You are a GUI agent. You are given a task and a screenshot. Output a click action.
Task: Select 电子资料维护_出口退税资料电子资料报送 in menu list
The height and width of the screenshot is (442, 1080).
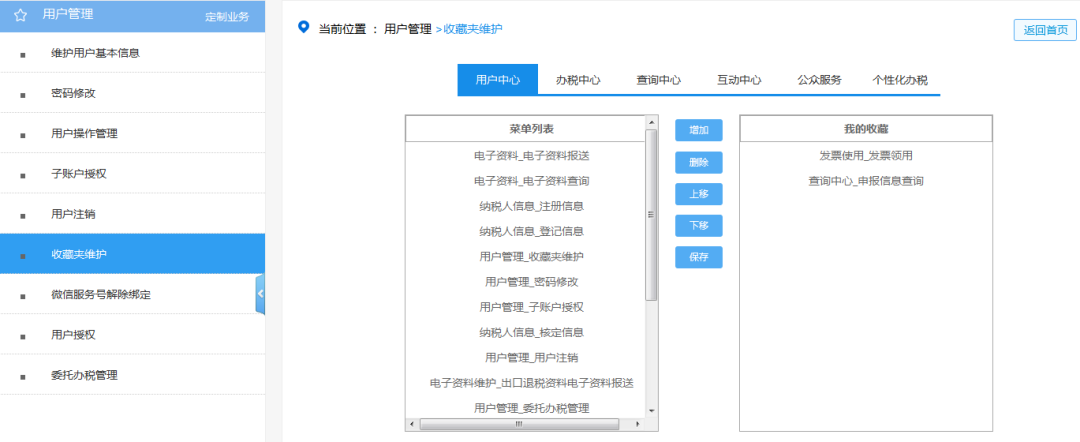coord(532,383)
